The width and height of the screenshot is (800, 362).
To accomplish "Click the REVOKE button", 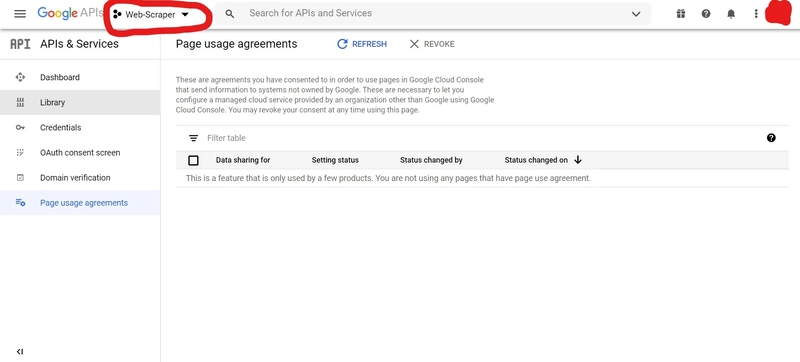I will click(432, 44).
